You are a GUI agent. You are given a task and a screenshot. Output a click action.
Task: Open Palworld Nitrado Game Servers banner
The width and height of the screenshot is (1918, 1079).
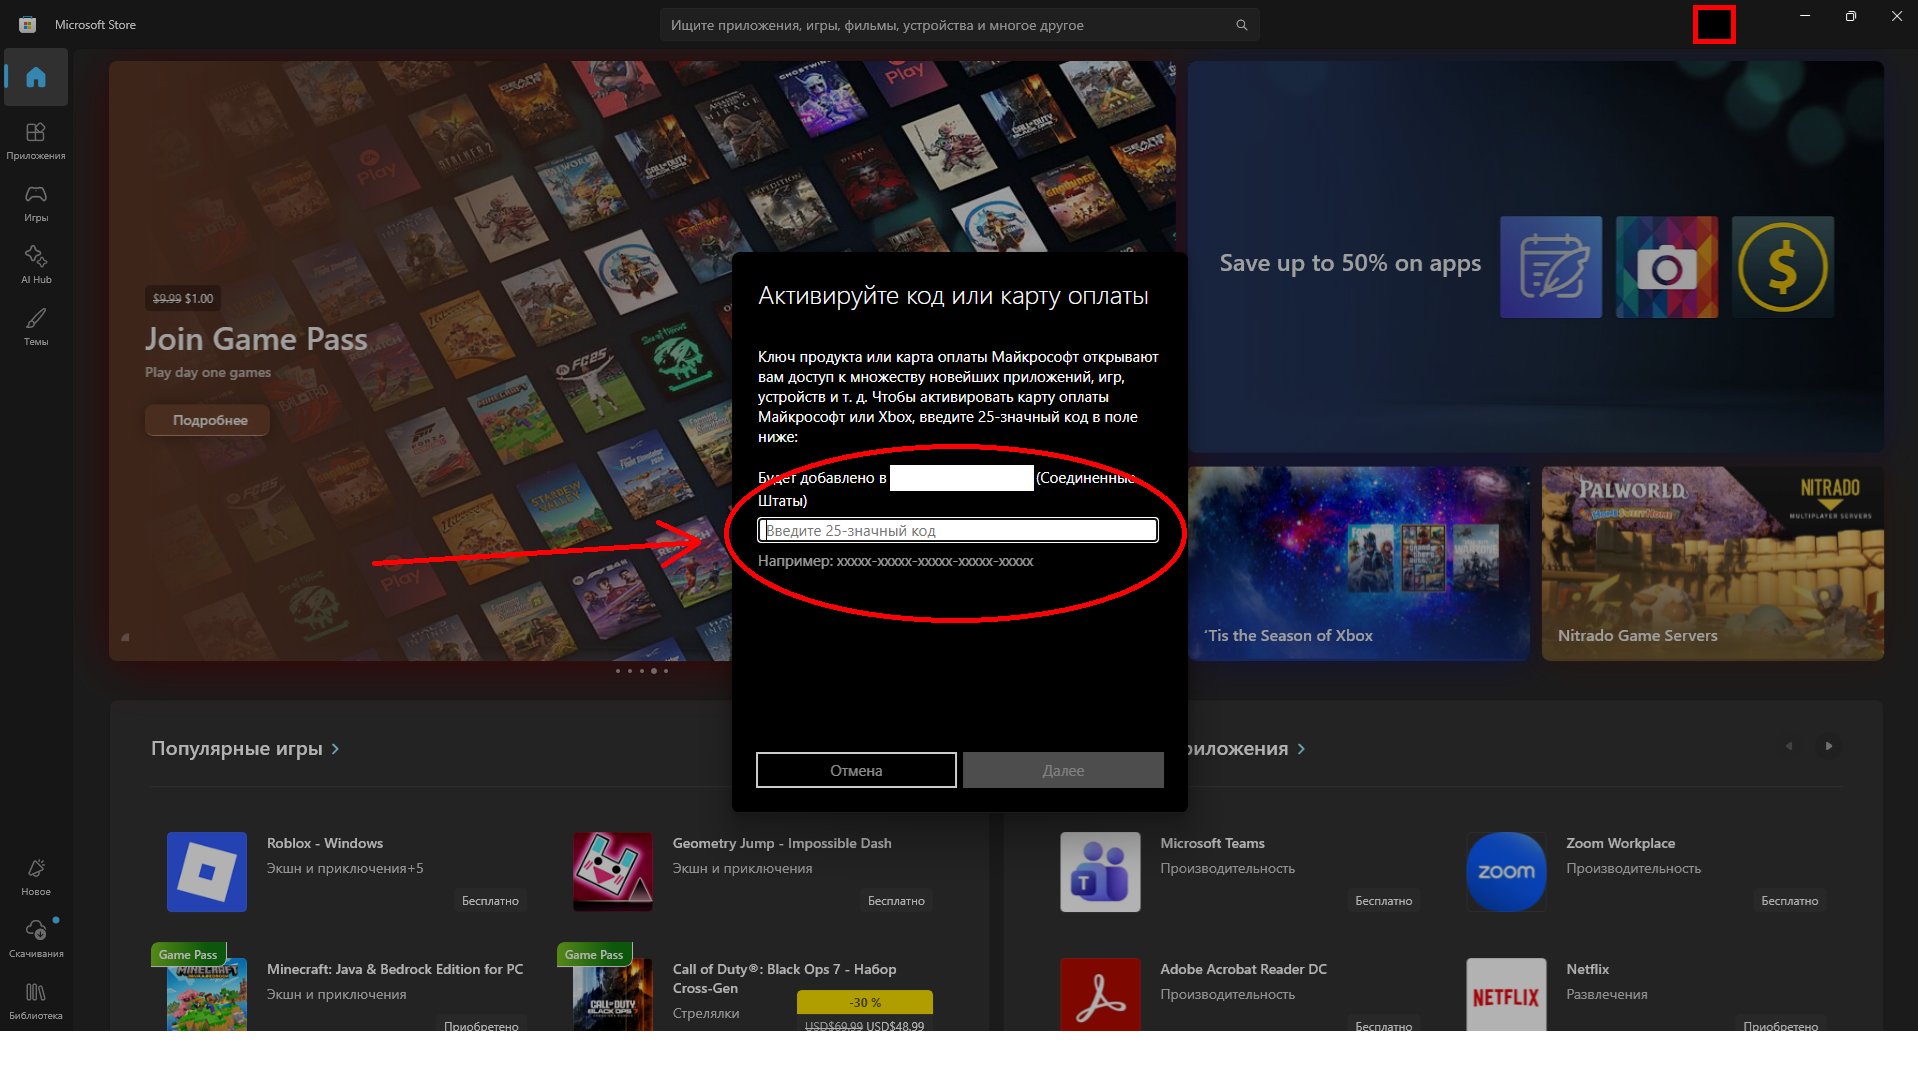pos(1712,563)
